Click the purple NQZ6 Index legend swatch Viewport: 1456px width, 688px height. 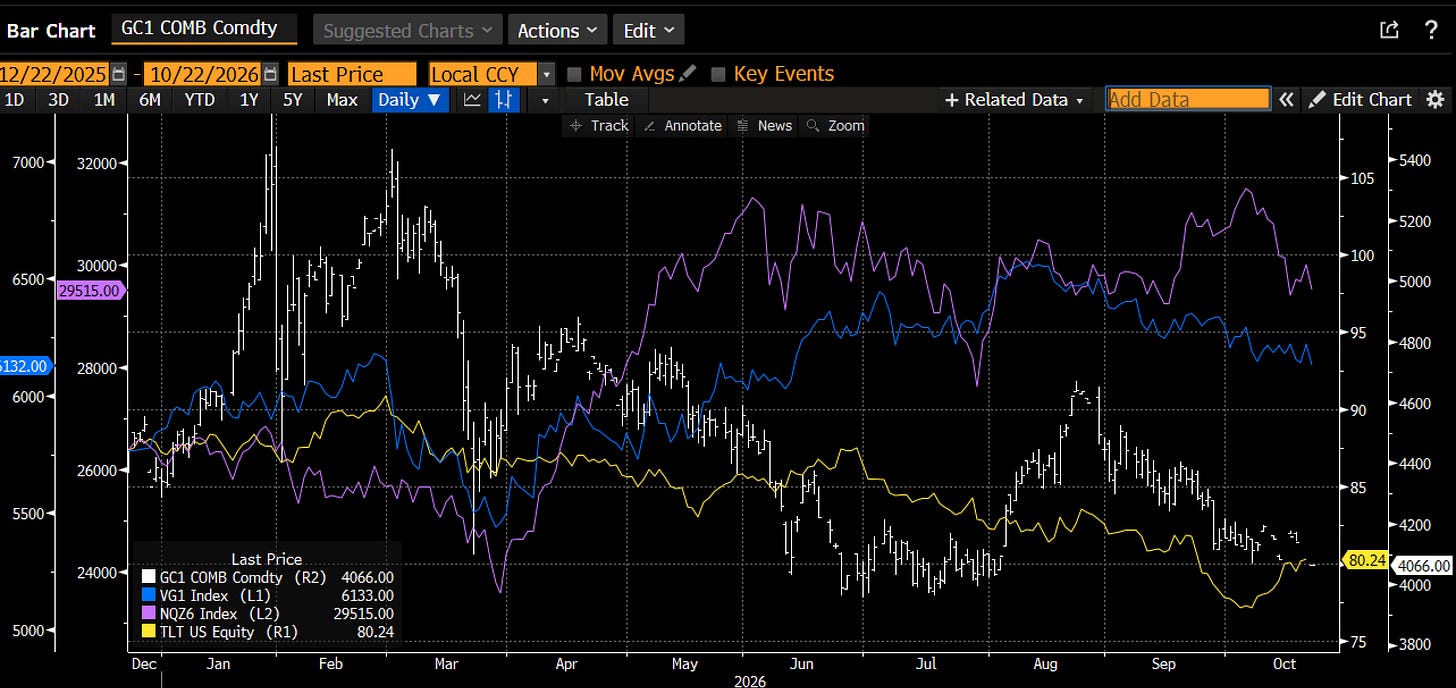click(x=149, y=614)
